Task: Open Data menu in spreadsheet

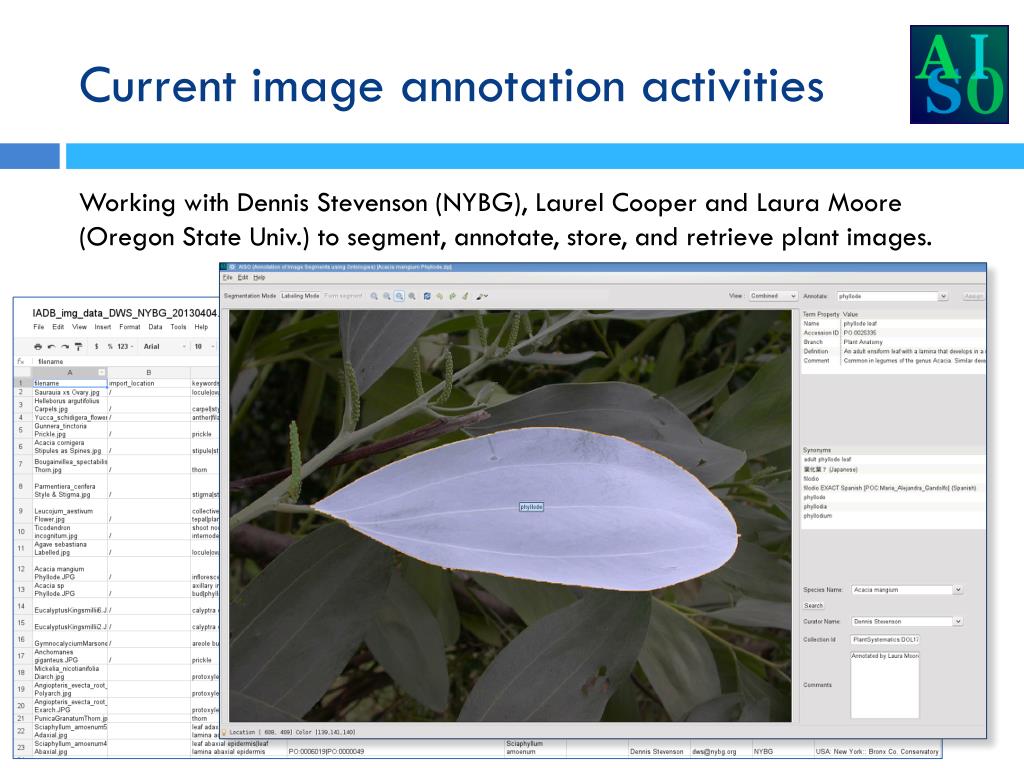Action: 155,327
